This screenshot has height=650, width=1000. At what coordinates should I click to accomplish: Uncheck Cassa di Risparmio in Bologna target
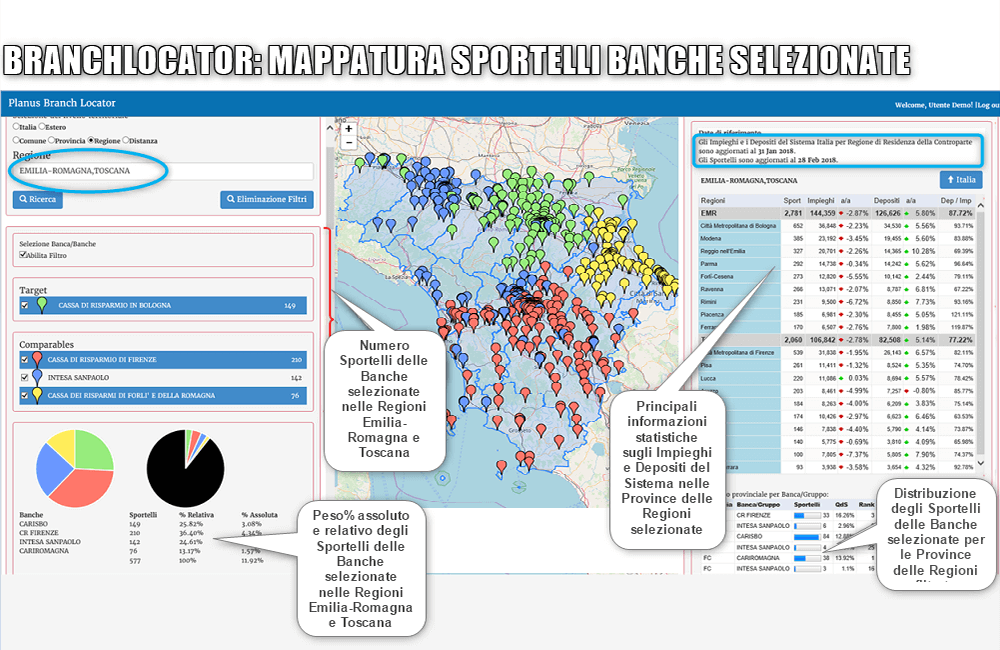pos(25,306)
